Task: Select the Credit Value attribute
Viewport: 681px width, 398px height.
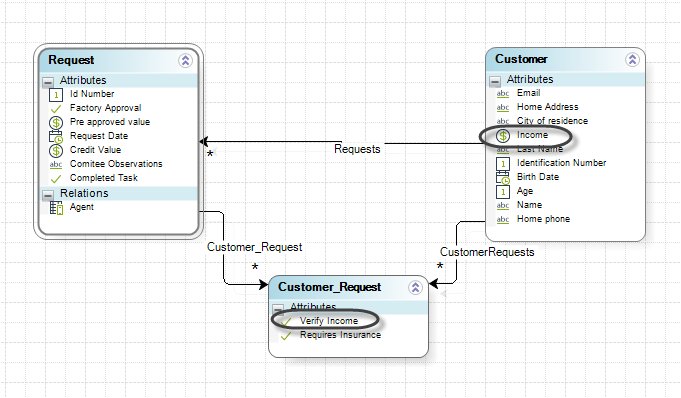Action: (96, 150)
